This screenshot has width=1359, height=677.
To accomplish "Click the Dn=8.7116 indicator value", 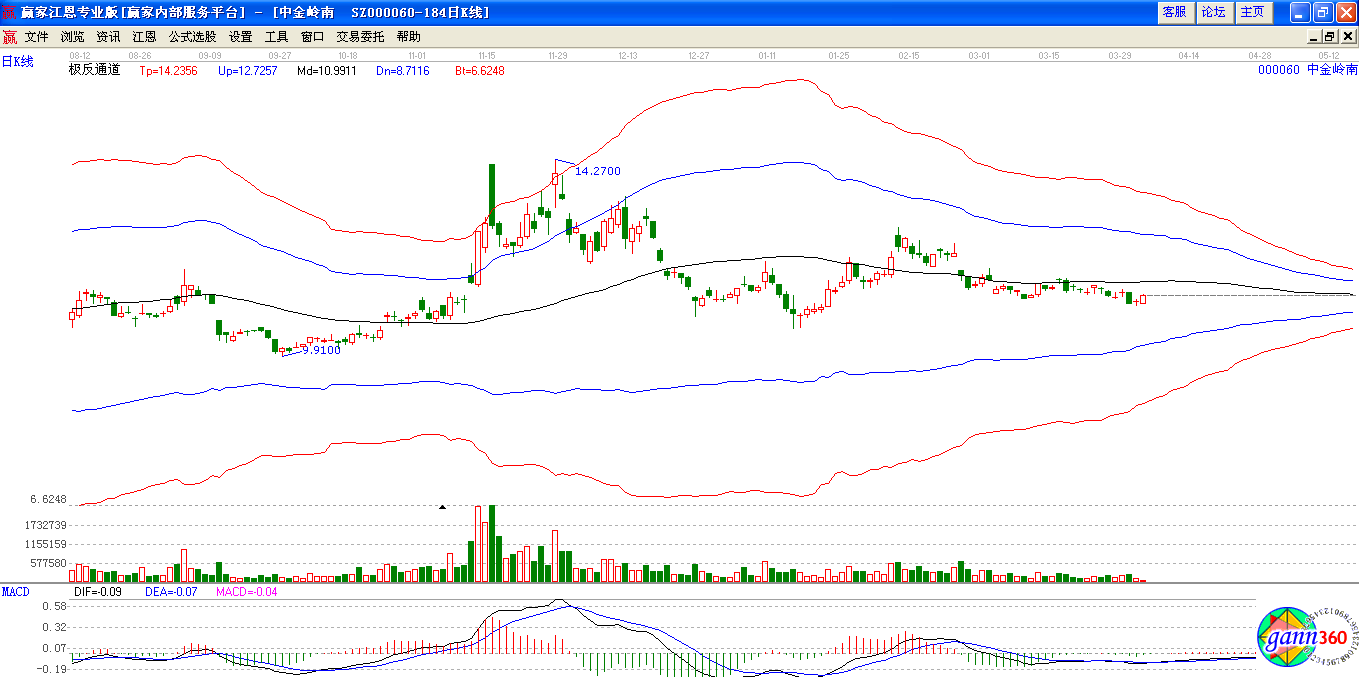I will pos(403,71).
